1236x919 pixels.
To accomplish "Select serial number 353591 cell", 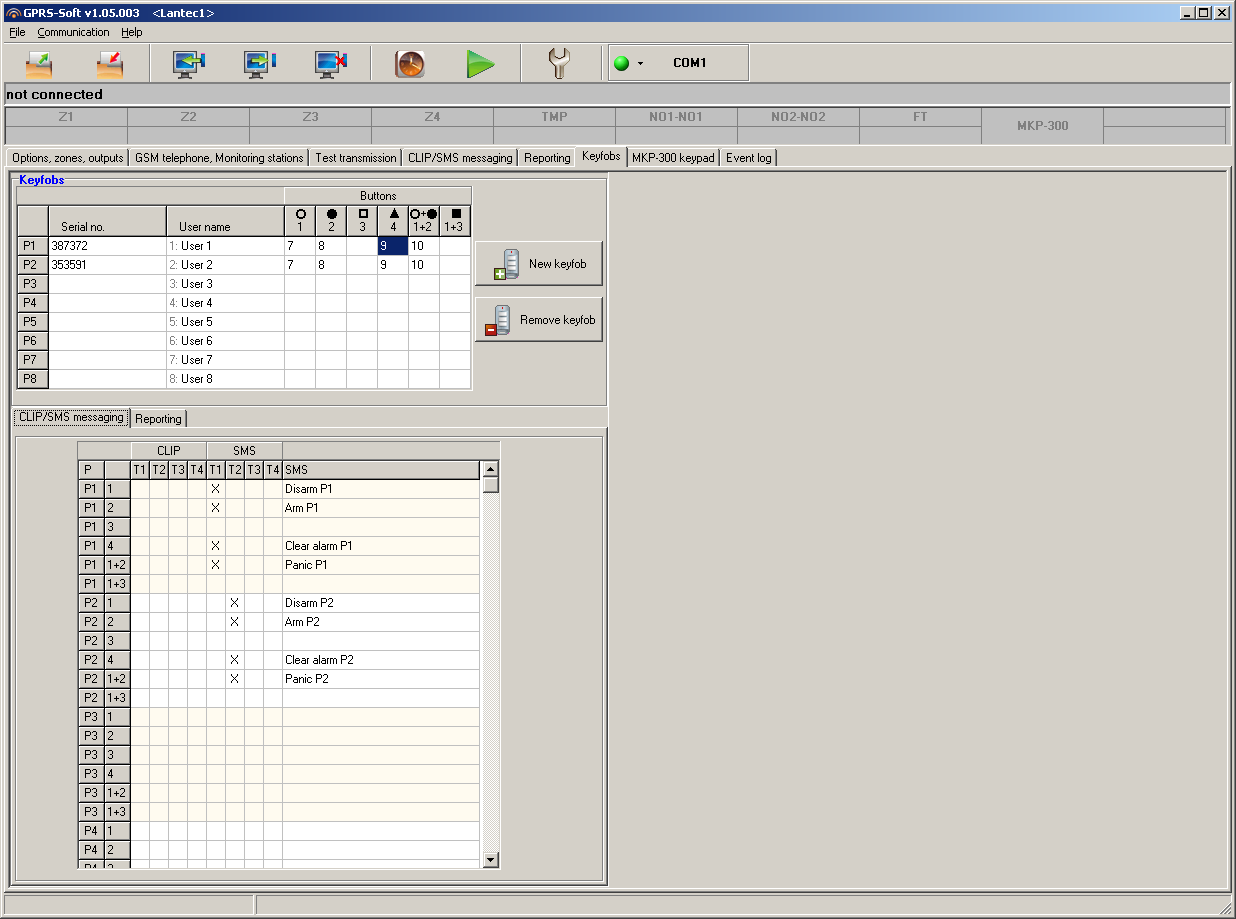I will click(x=107, y=265).
